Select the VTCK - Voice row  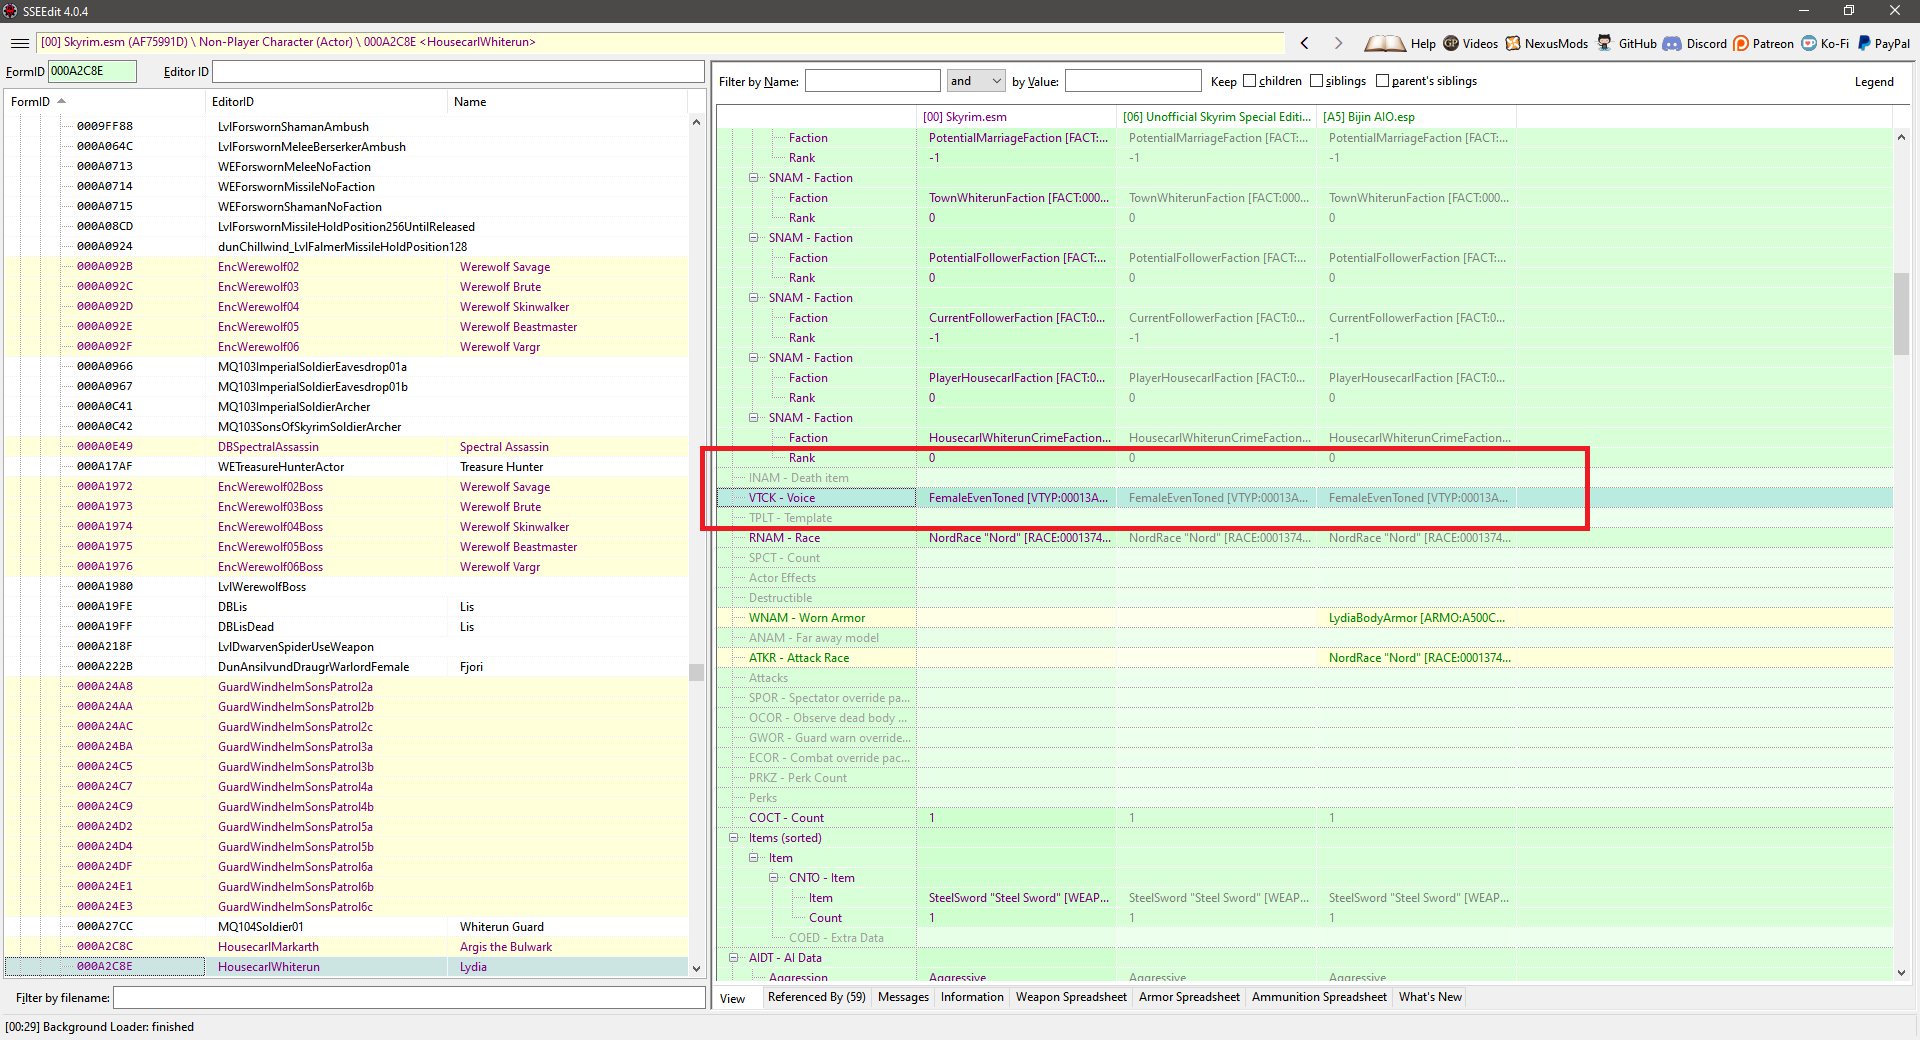click(1305, 498)
